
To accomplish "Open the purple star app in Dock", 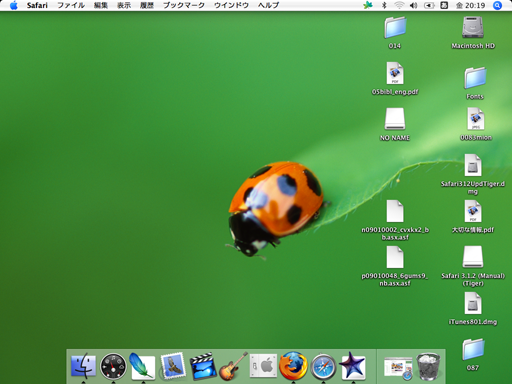I will click(x=352, y=366).
